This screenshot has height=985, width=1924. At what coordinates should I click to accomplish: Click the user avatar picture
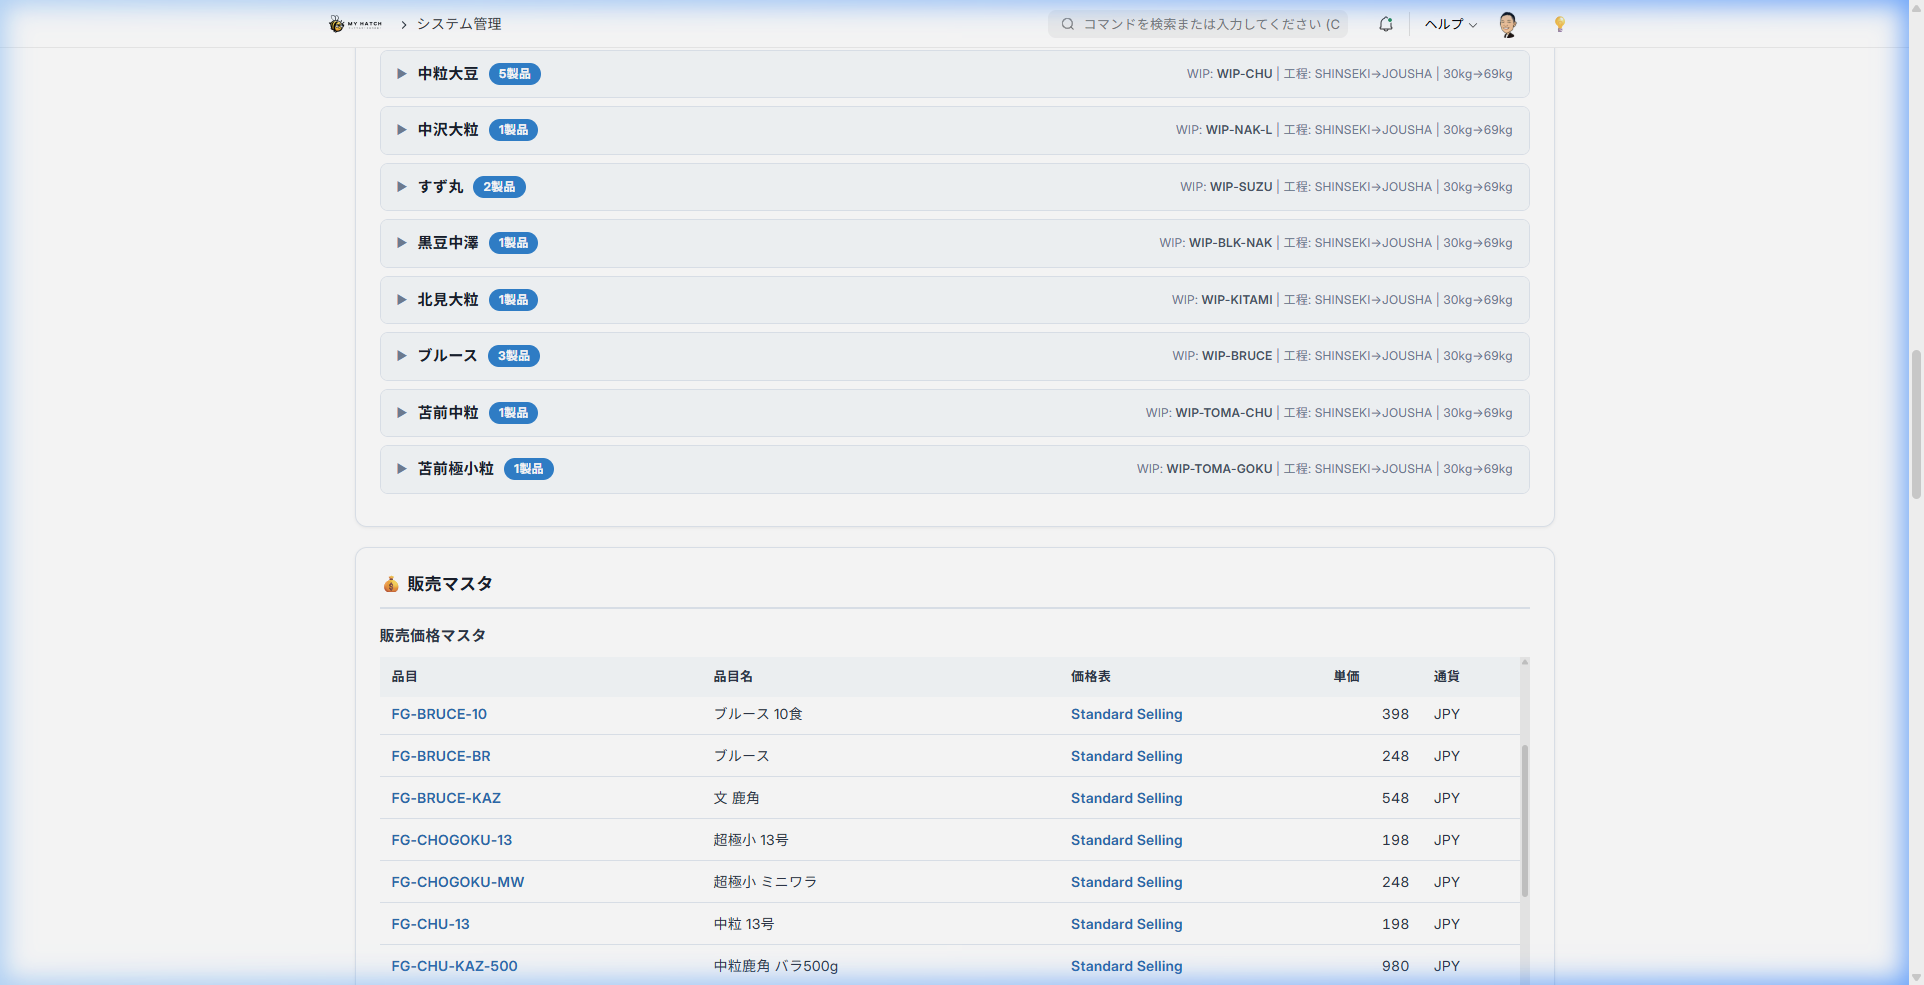(1507, 24)
